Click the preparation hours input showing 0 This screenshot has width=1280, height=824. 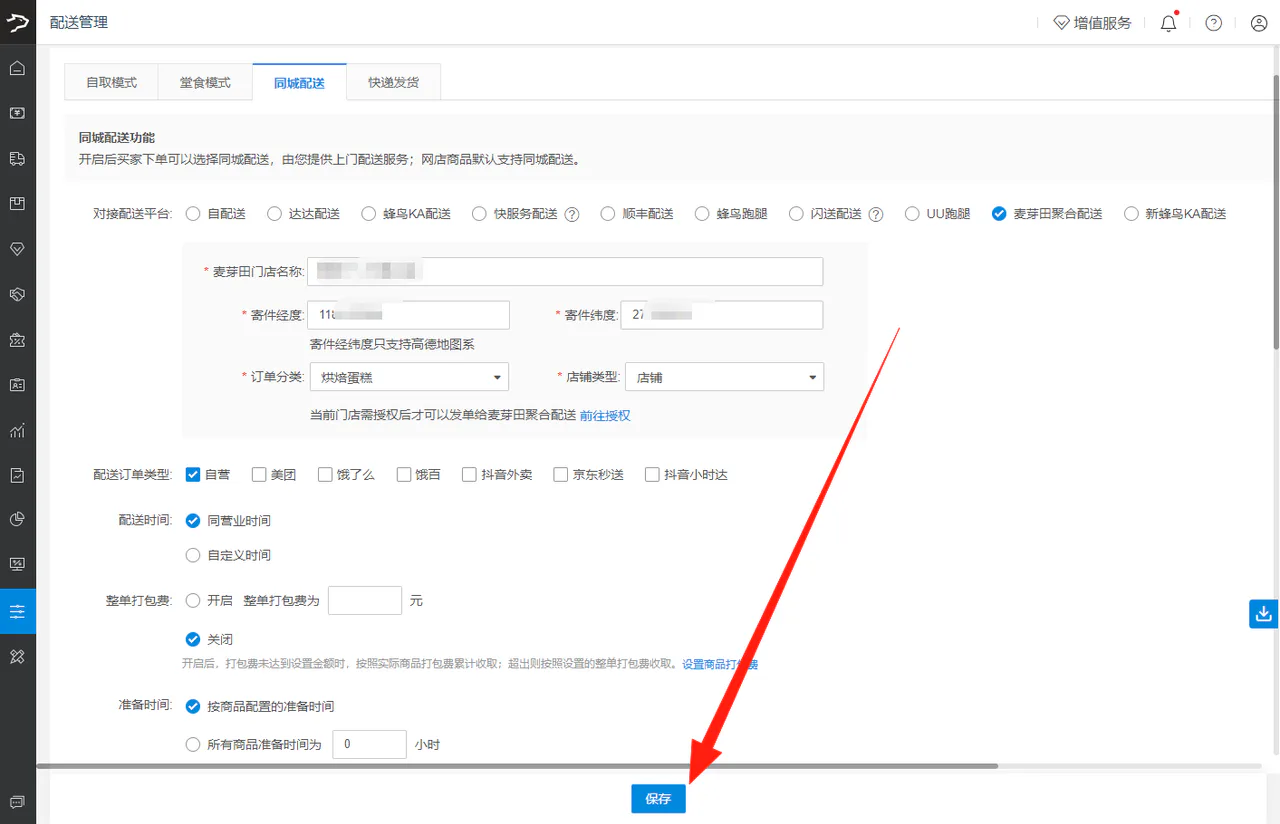[x=369, y=745]
